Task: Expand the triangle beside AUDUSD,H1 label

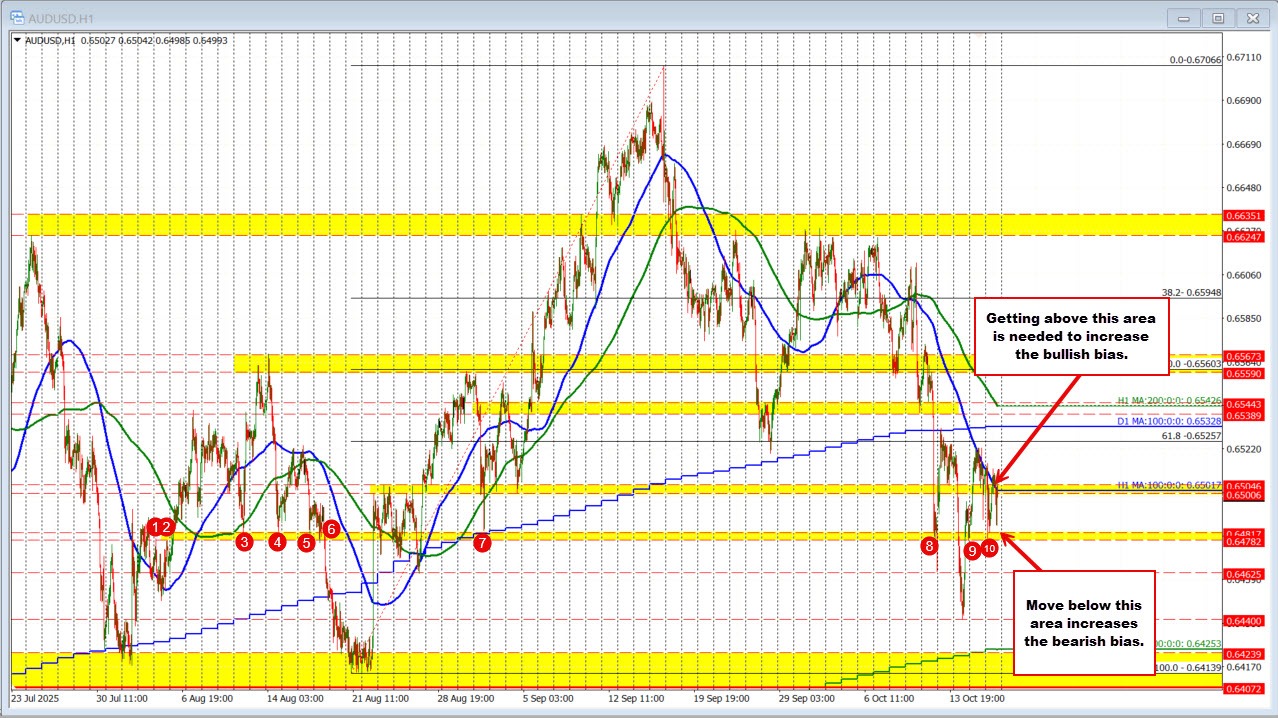Action: tap(17, 40)
